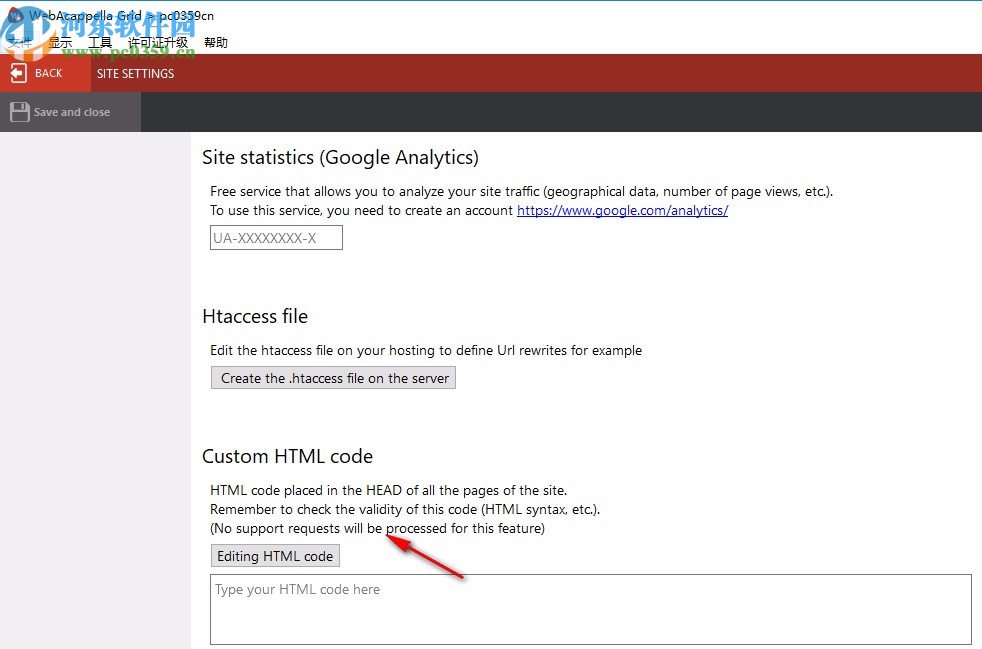This screenshot has width=982, height=649.
Task: Click the Htaccess file heading
Action: pyautogui.click(x=255, y=316)
